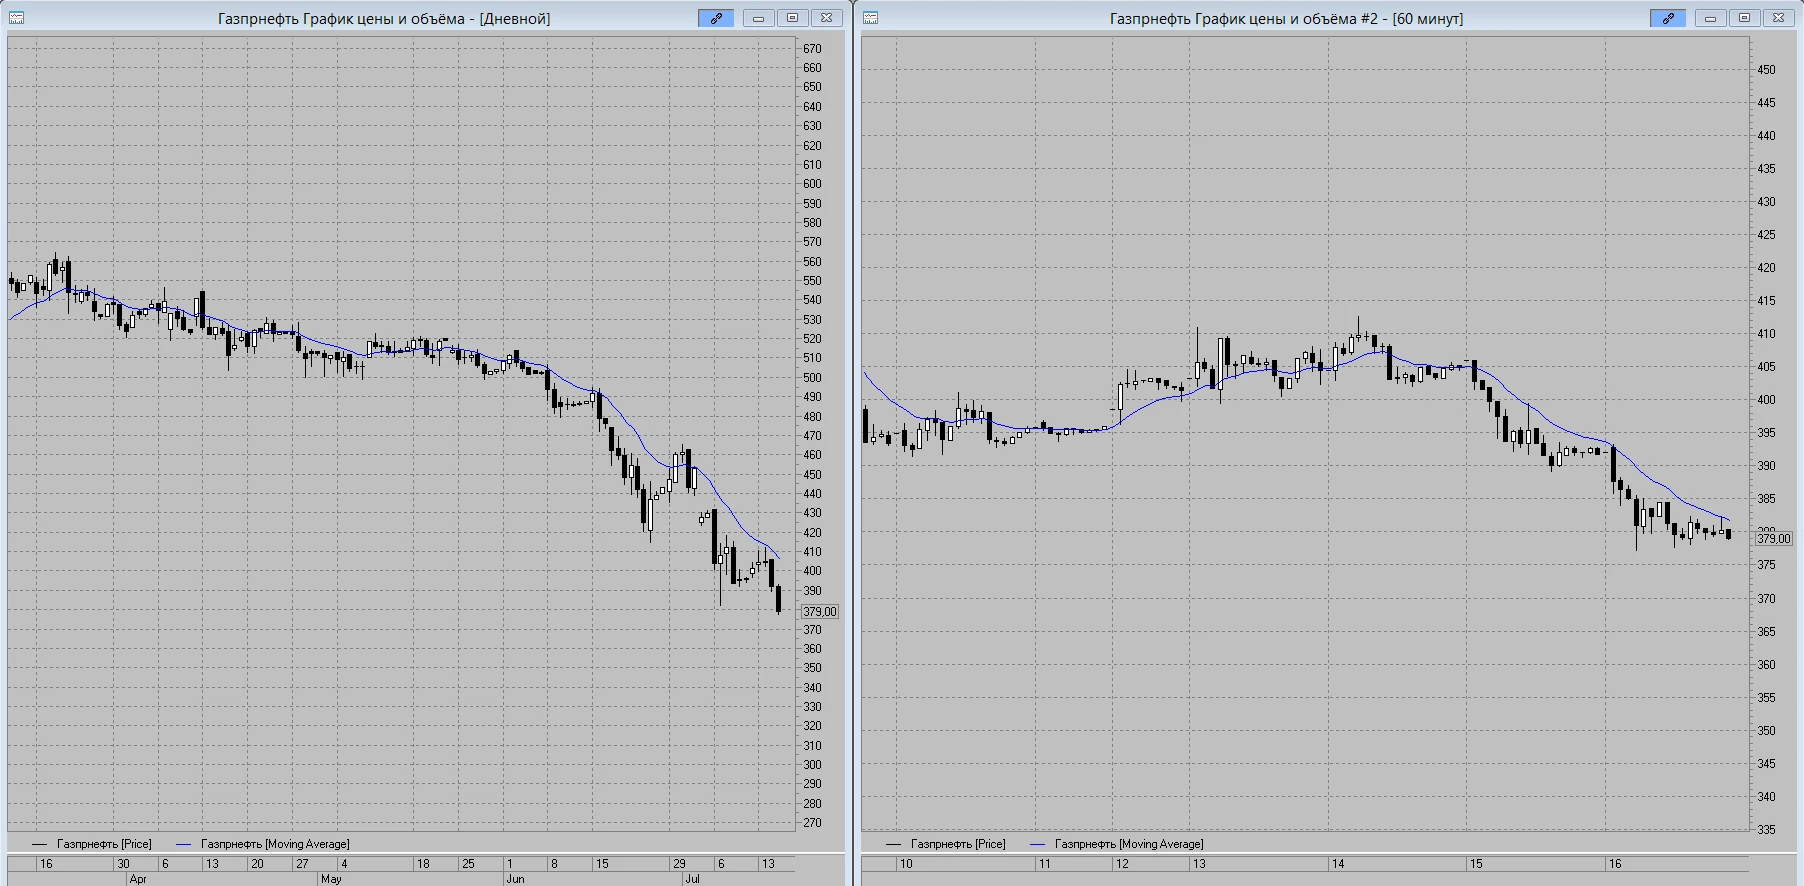Click the 500 value on daily price scale

(x=812, y=378)
